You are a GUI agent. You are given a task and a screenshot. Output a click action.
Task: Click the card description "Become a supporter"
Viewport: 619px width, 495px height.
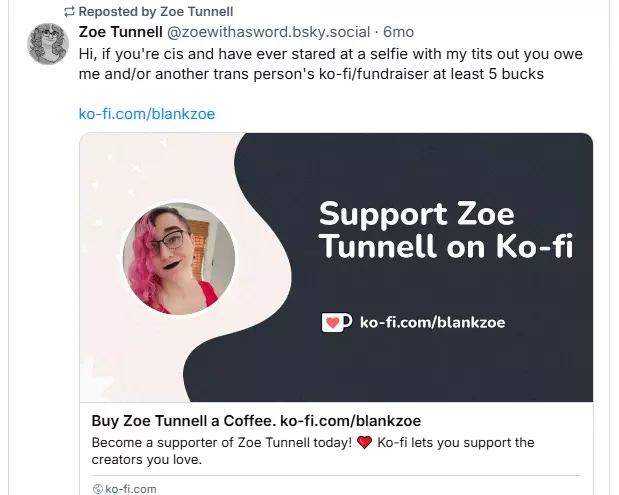pos(220,442)
